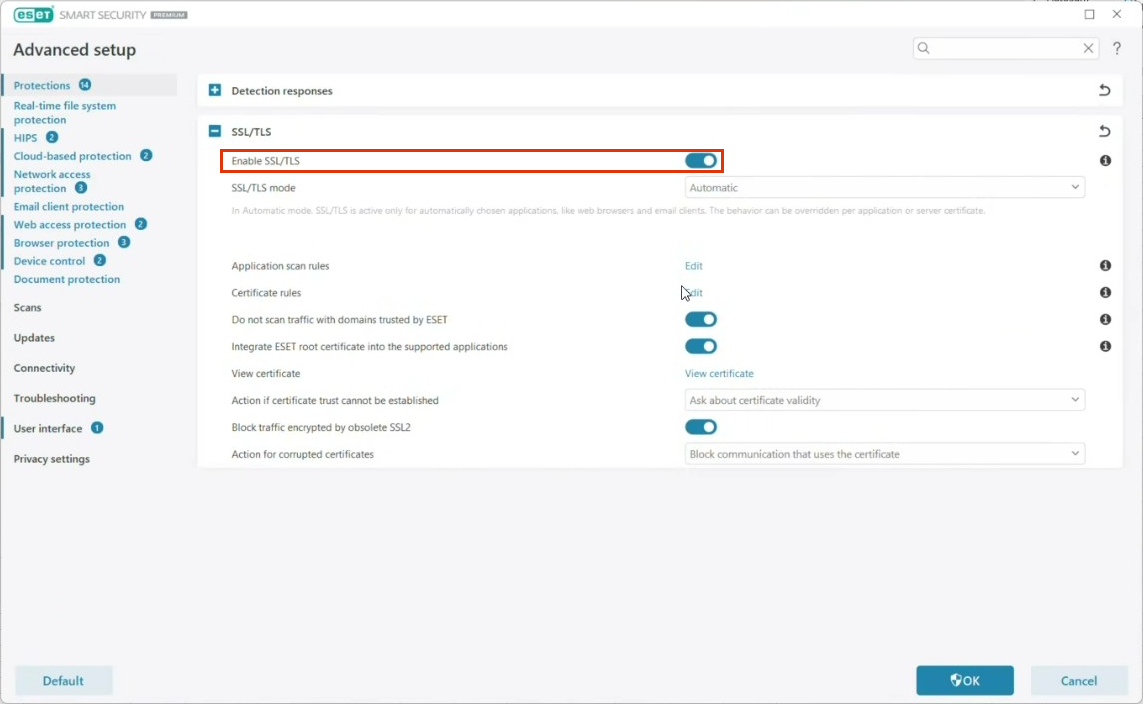Viewport: 1143px width, 704px height.
Task: Go to Scans section
Action: (x=27, y=308)
